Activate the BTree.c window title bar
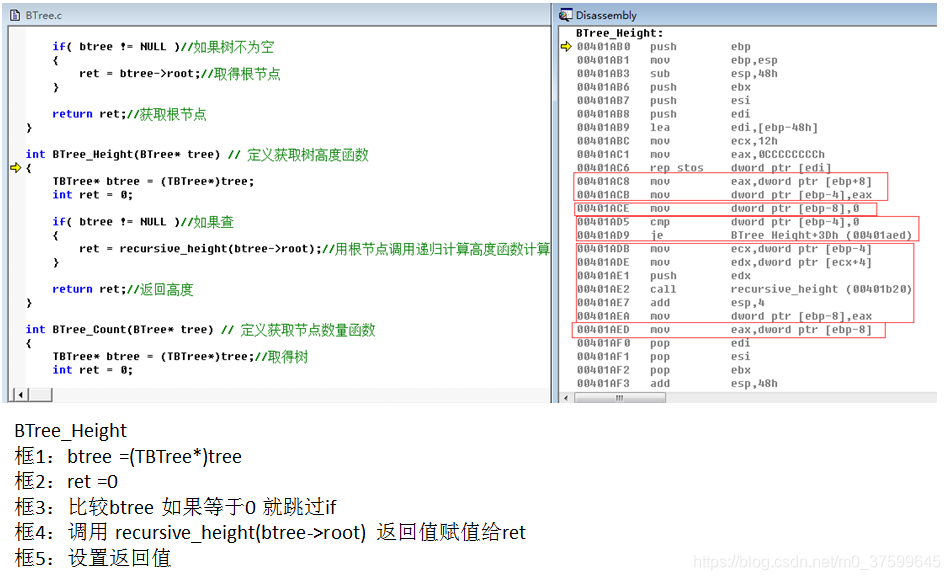The height and width of the screenshot is (580, 950). (279, 15)
